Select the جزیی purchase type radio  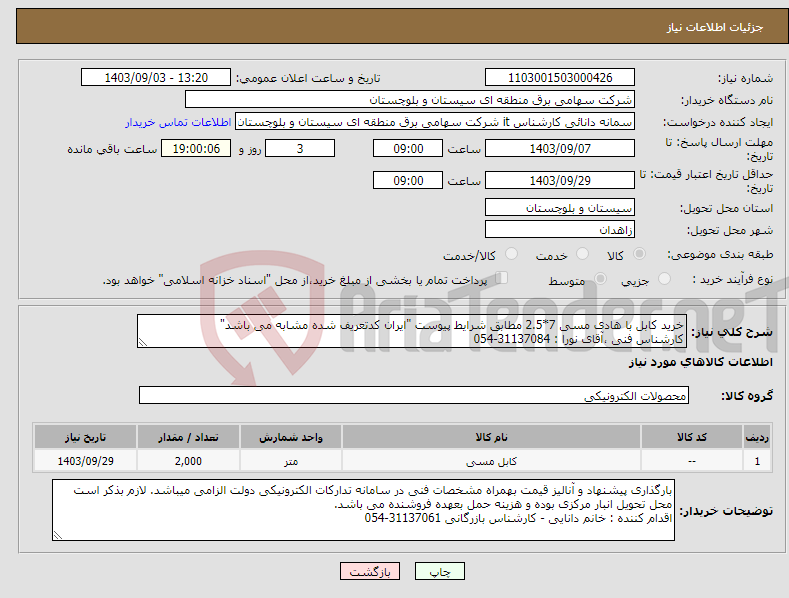click(664, 278)
